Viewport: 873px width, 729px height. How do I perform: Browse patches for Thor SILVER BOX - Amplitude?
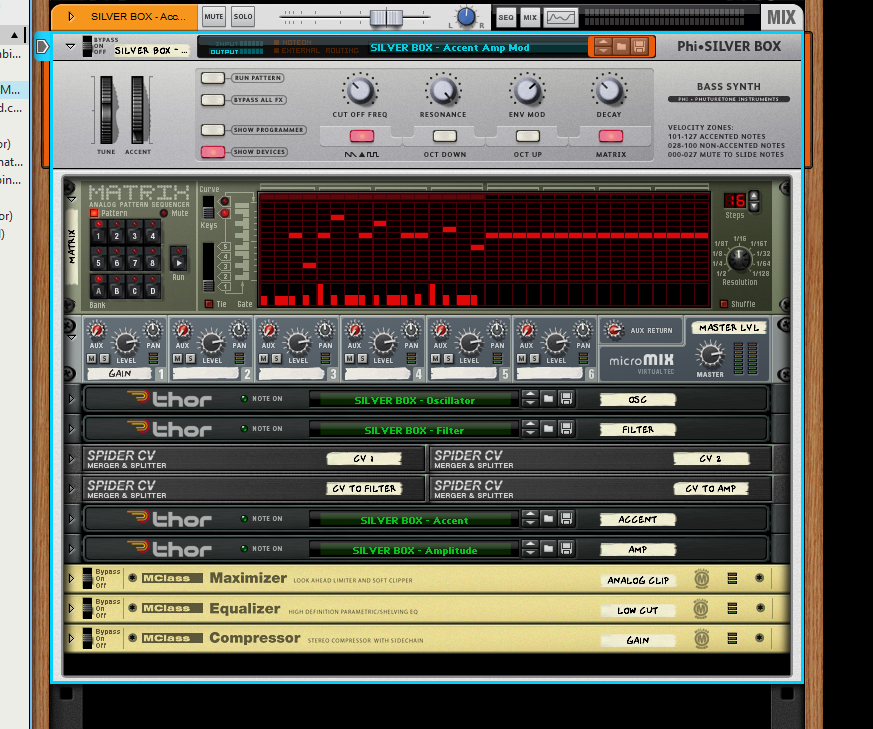tap(548, 549)
